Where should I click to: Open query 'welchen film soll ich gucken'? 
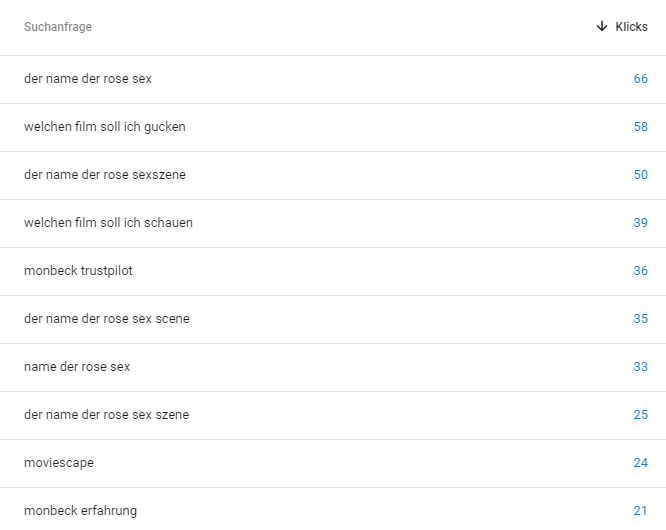pos(105,127)
